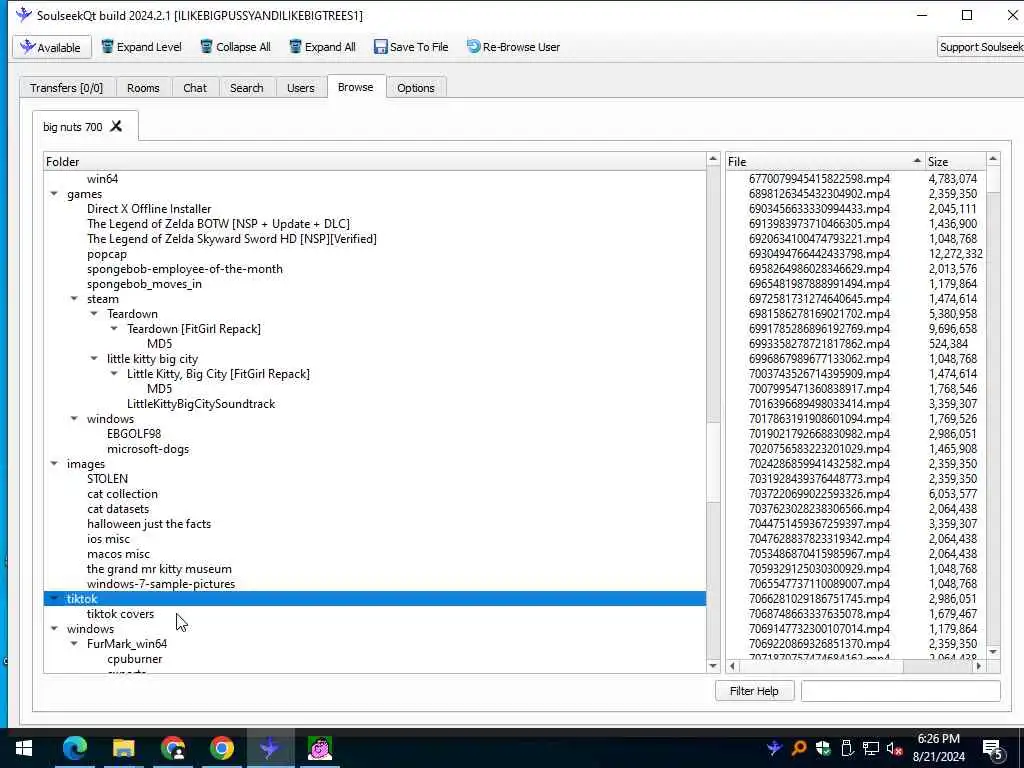
Task: Click the Re-Browse User refresh icon
Action: [473, 46]
